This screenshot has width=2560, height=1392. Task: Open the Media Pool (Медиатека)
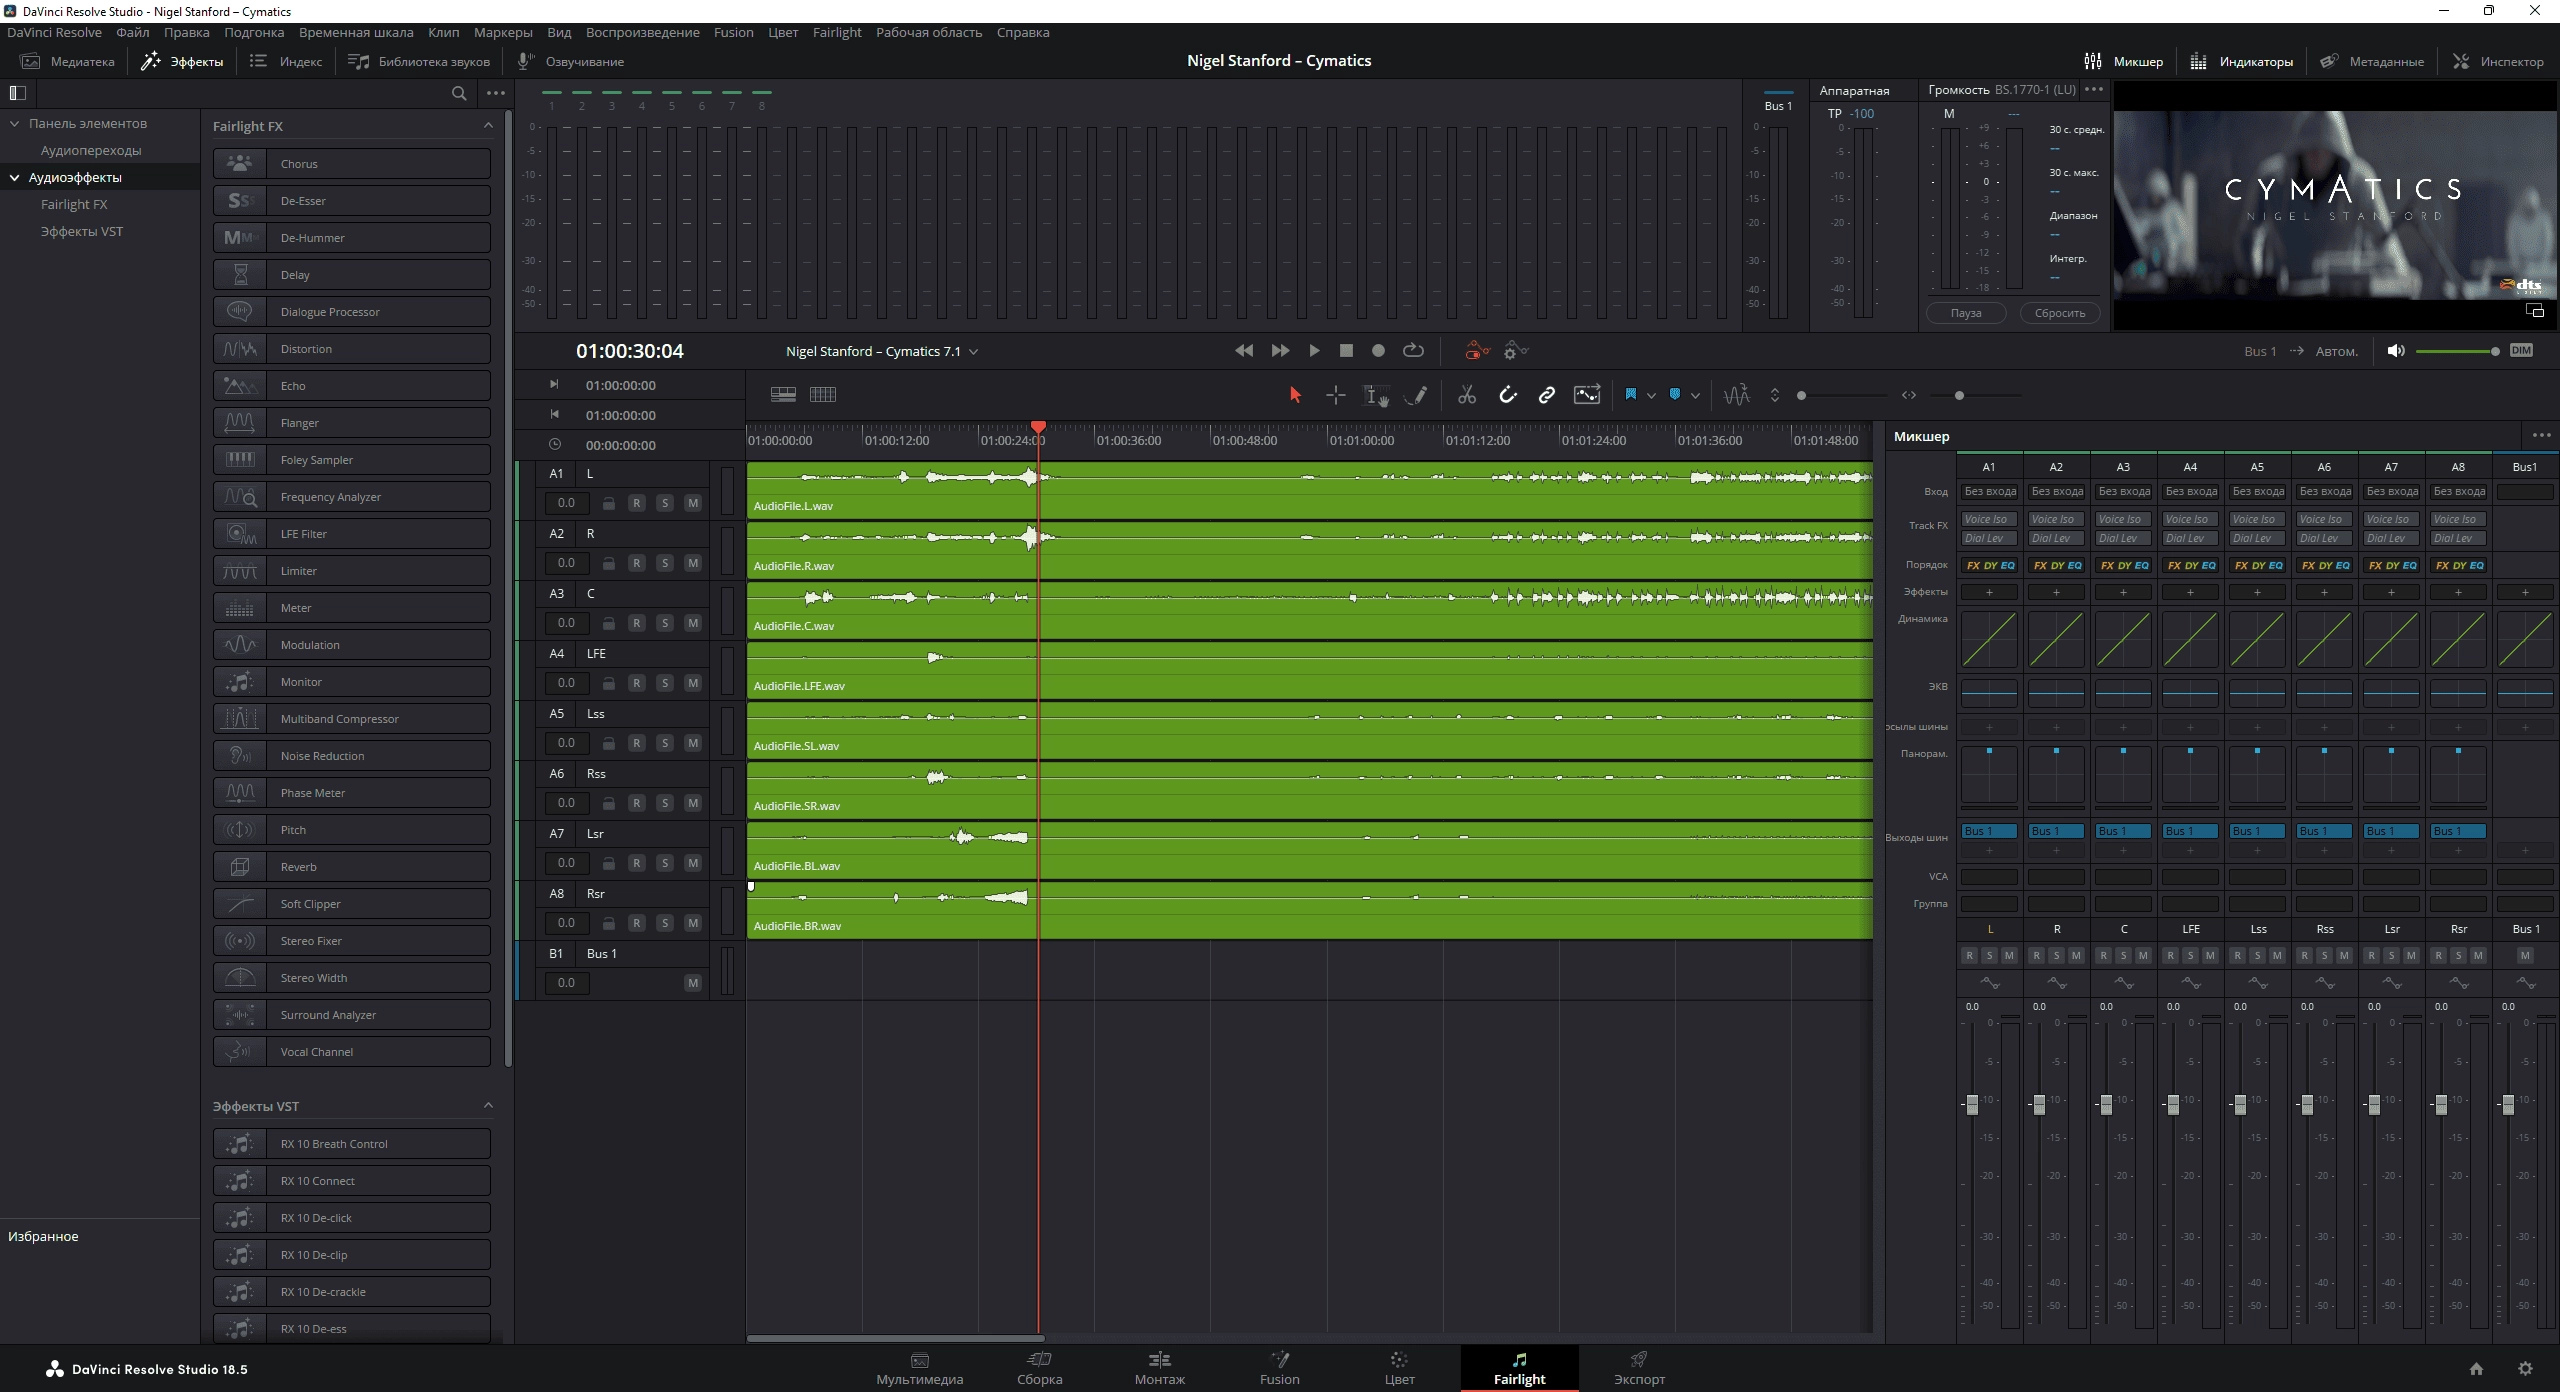point(68,61)
